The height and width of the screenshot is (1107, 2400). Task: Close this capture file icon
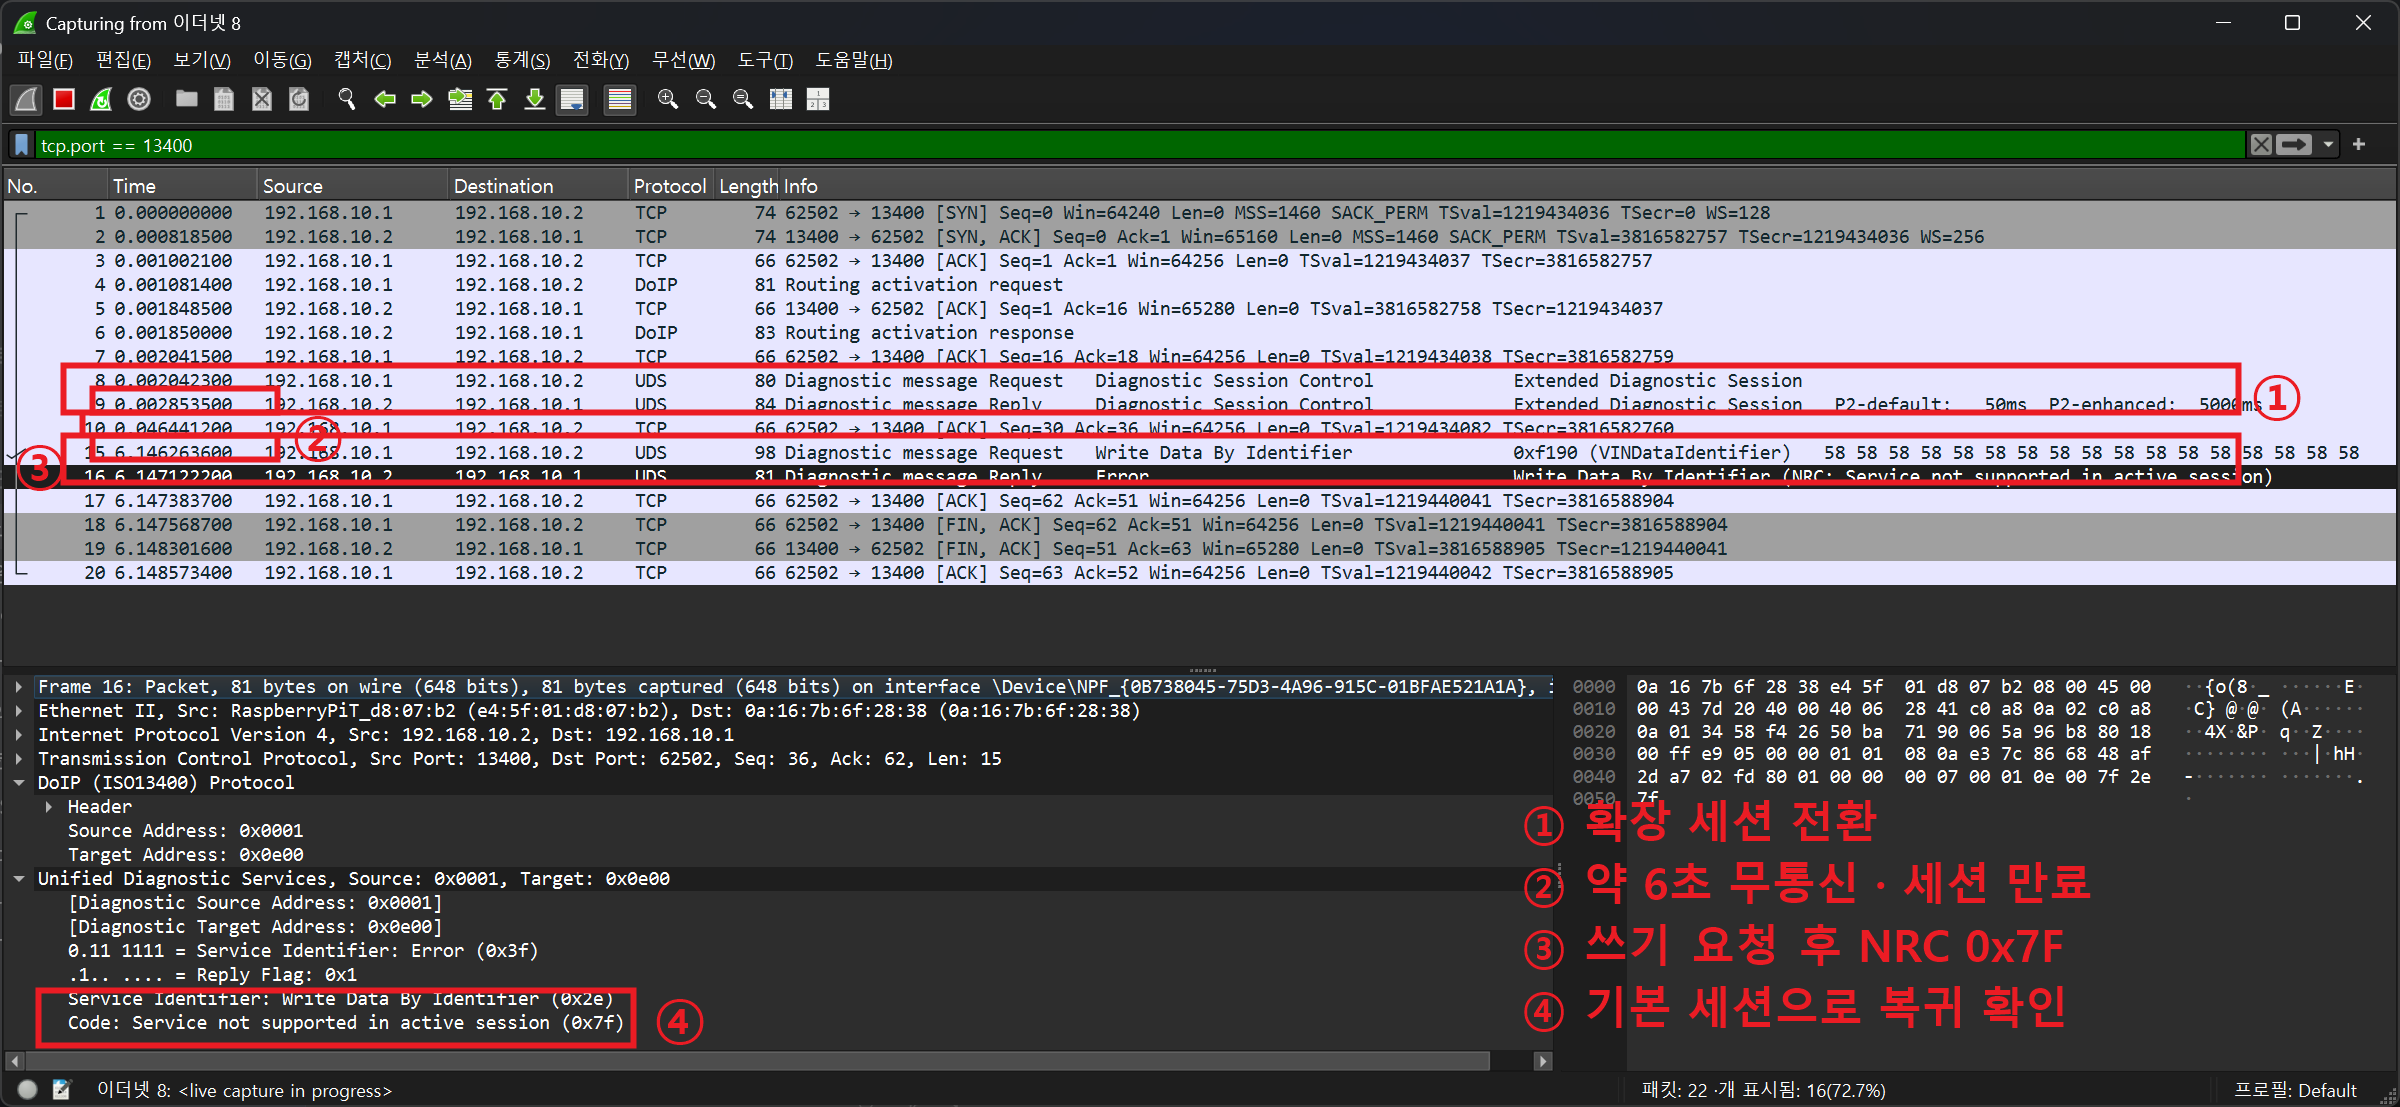(x=261, y=99)
